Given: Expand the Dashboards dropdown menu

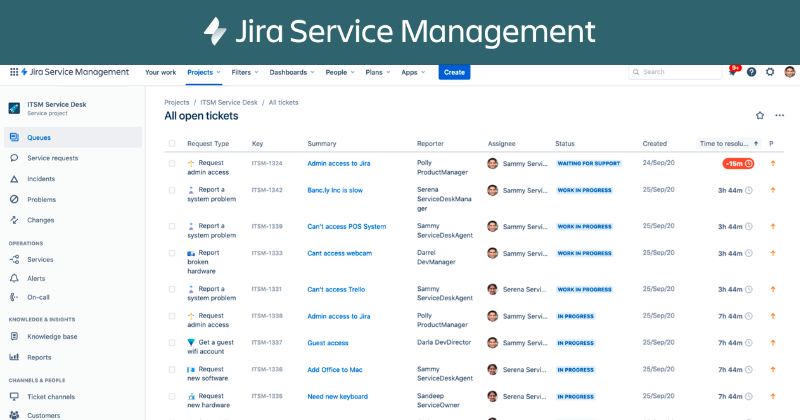Looking at the screenshot, I should coord(292,72).
